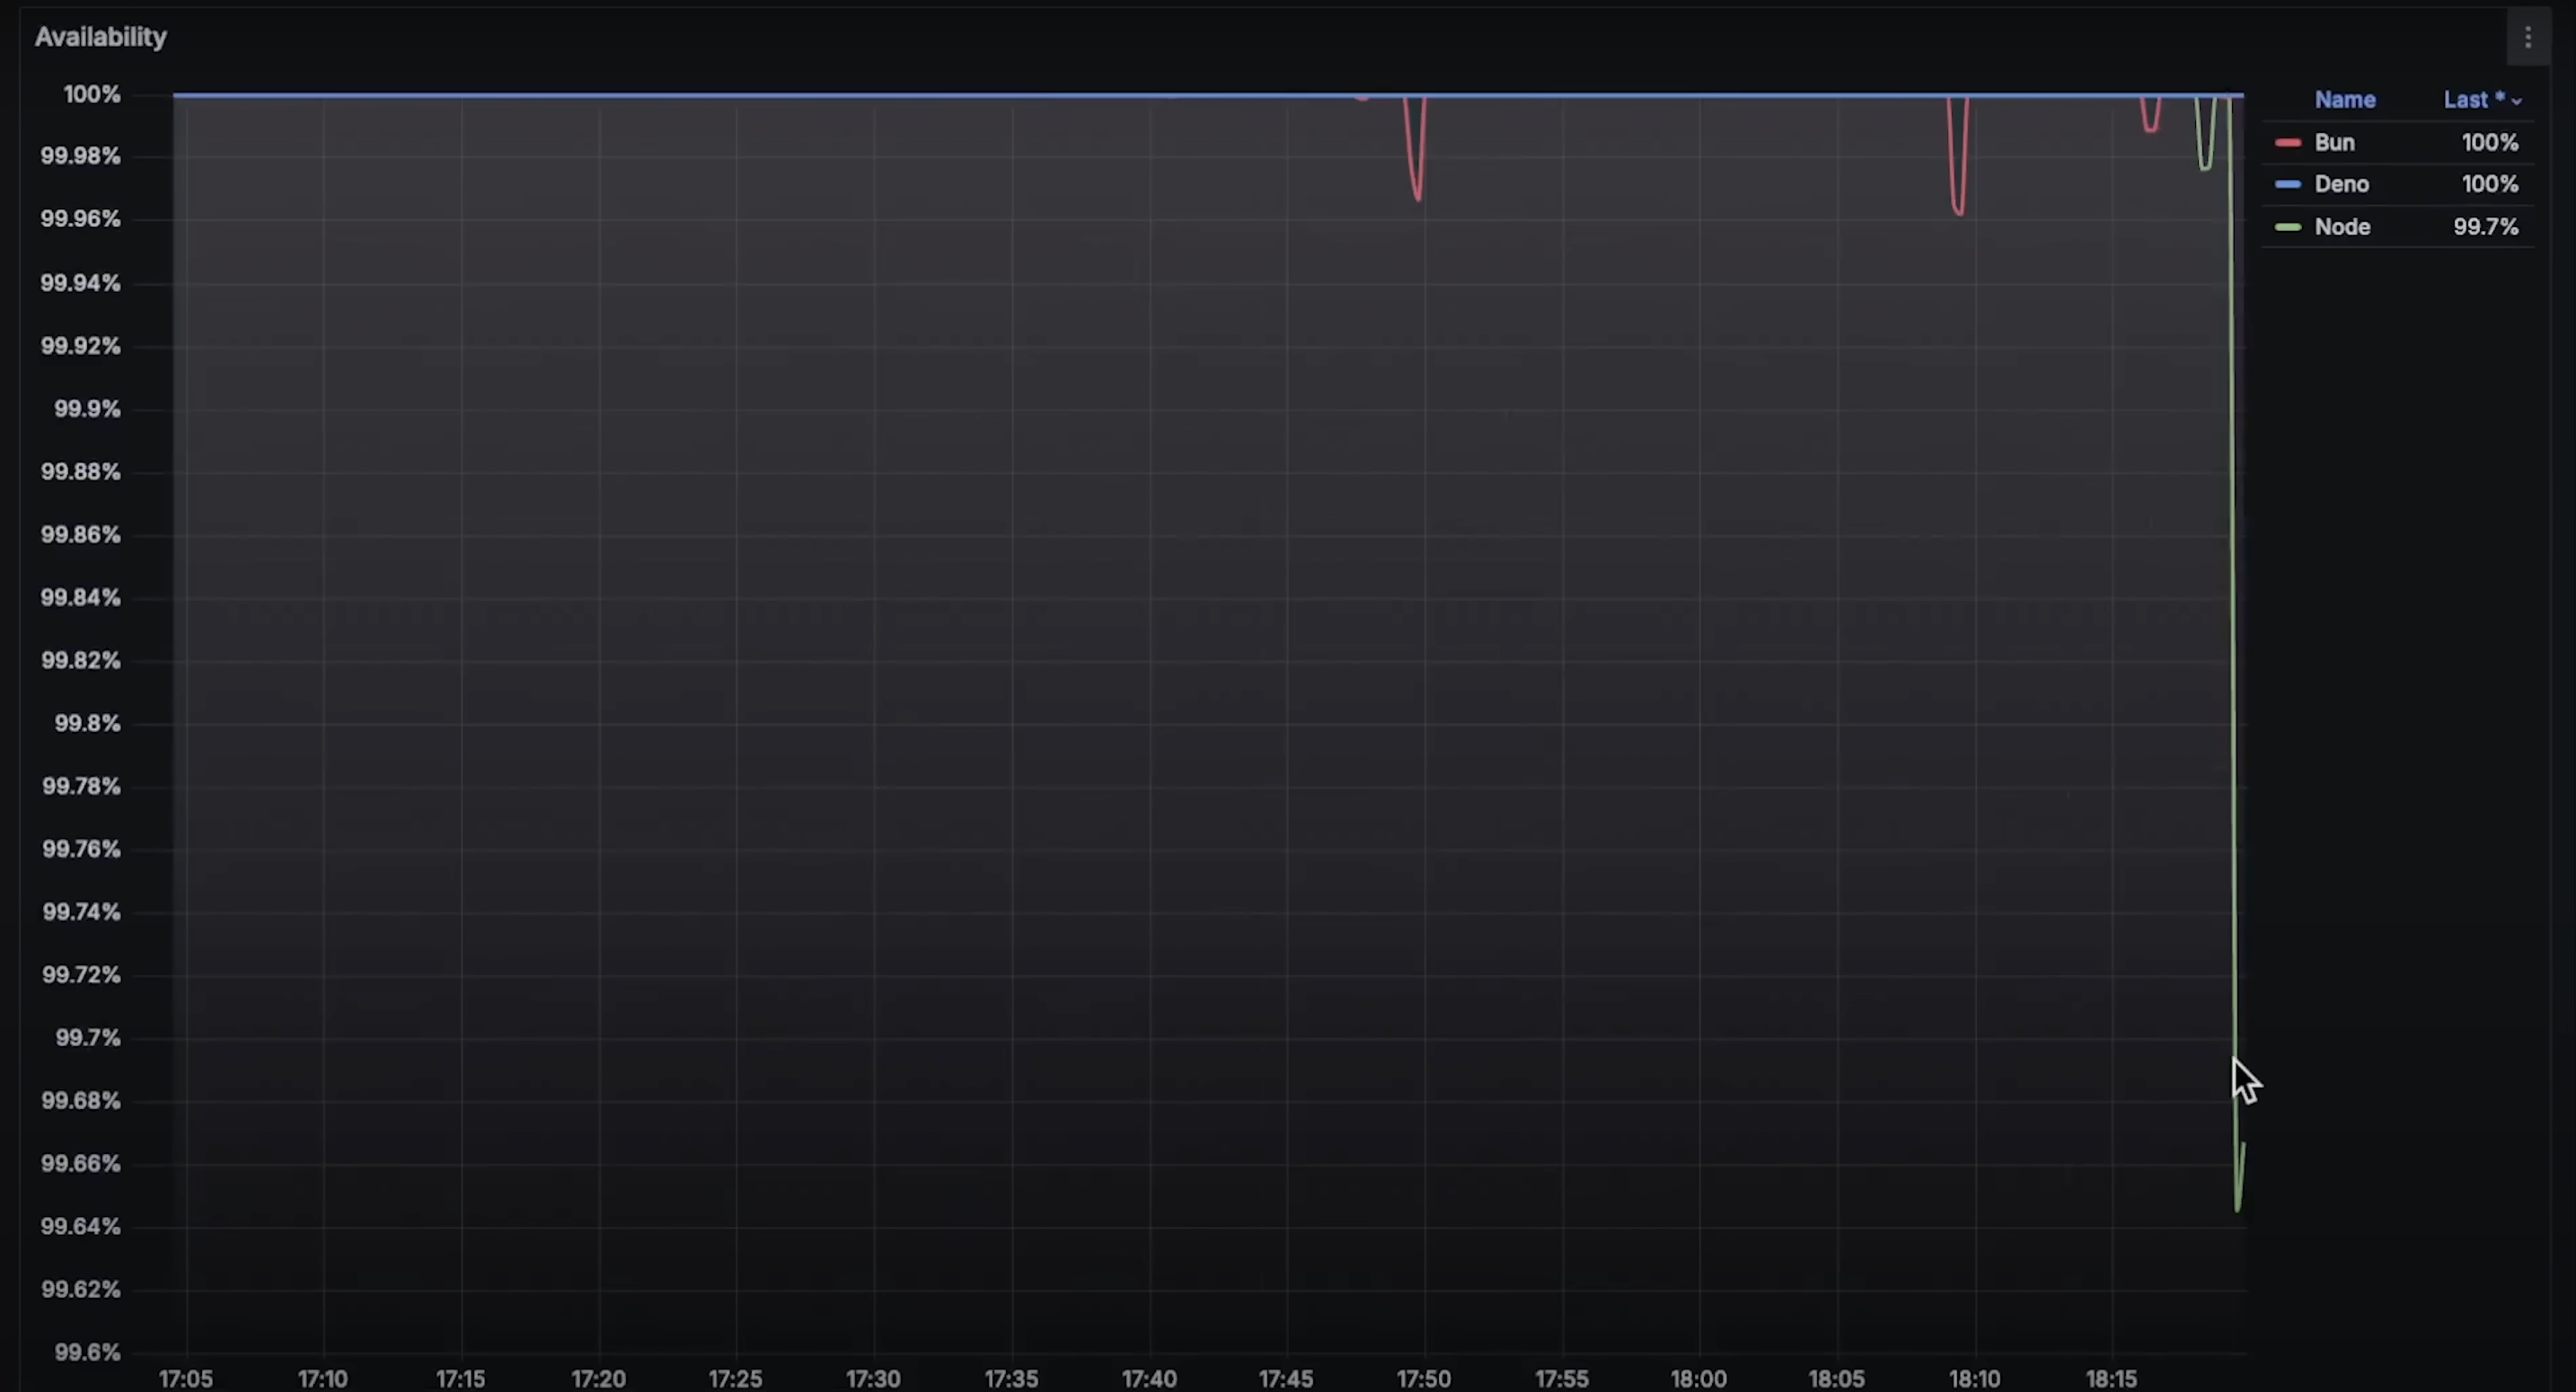The height and width of the screenshot is (1392, 2576).
Task: Toggle visibility of the Bun series label
Action: point(2334,143)
